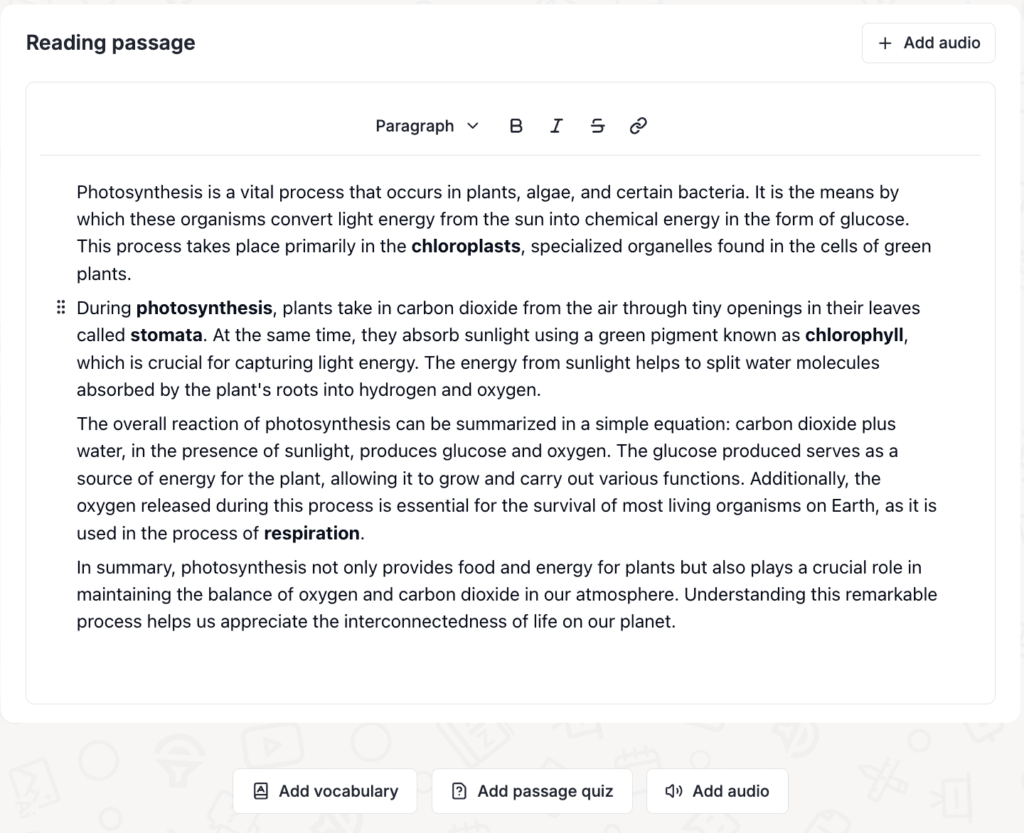Image resolution: width=1024 pixels, height=833 pixels.
Task: Click the bold word 'photosynthesis' in the second paragraph
Action: click(x=204, y=308)
